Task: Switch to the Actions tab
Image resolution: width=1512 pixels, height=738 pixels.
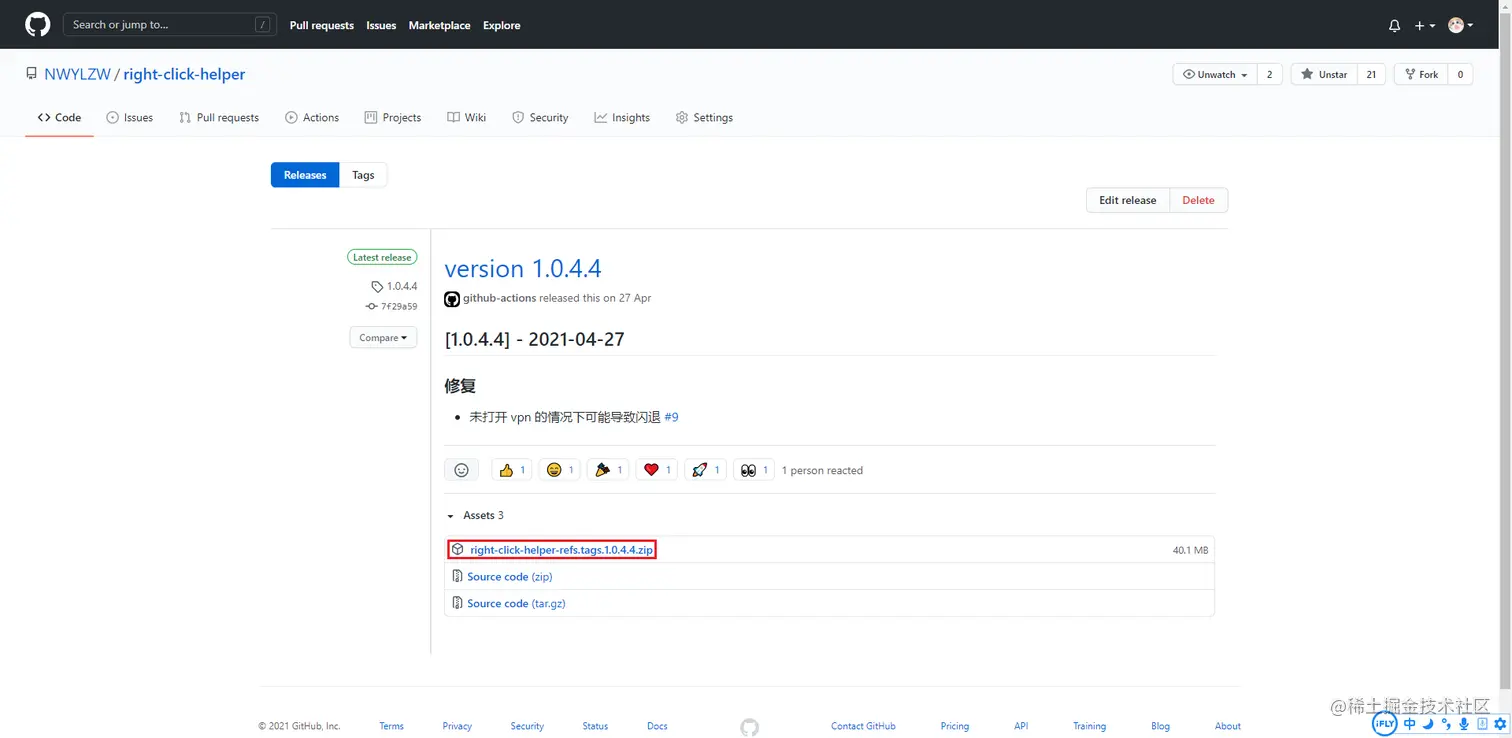Action: click(x=312, y=118)
